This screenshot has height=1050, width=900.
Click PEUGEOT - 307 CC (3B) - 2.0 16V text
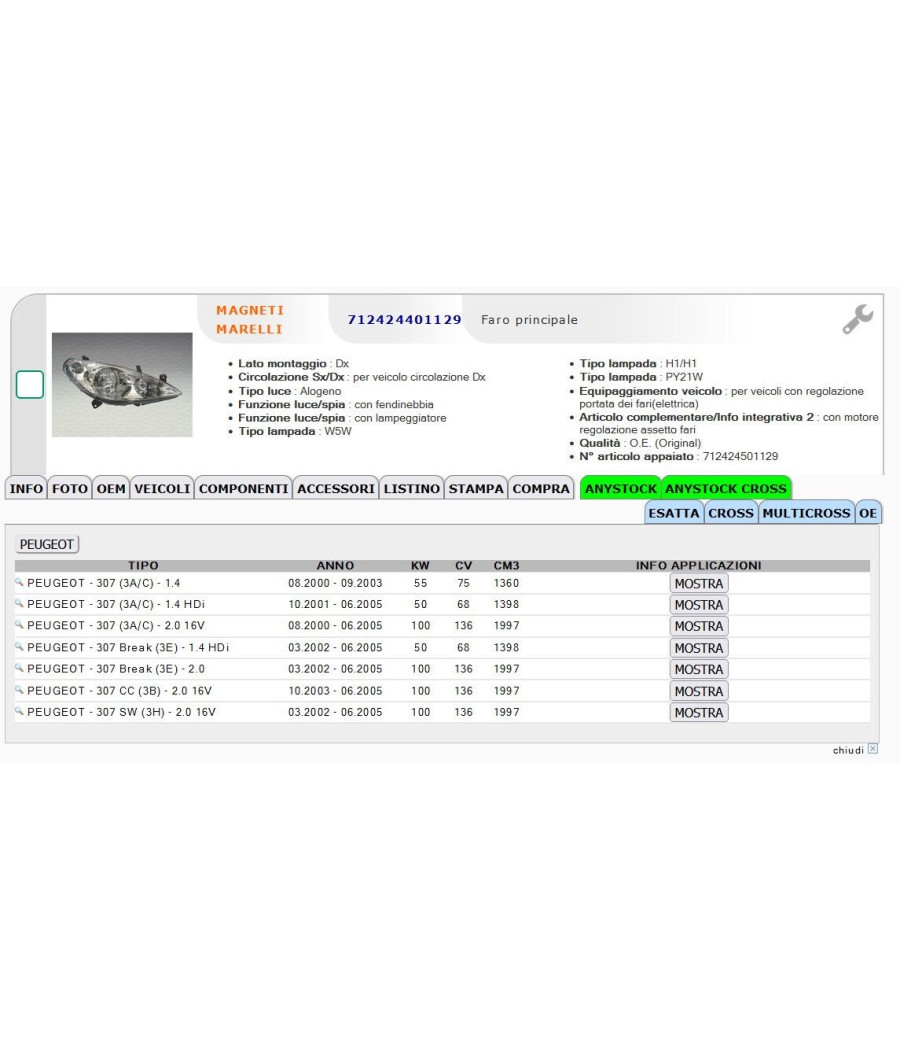point(119,691)
